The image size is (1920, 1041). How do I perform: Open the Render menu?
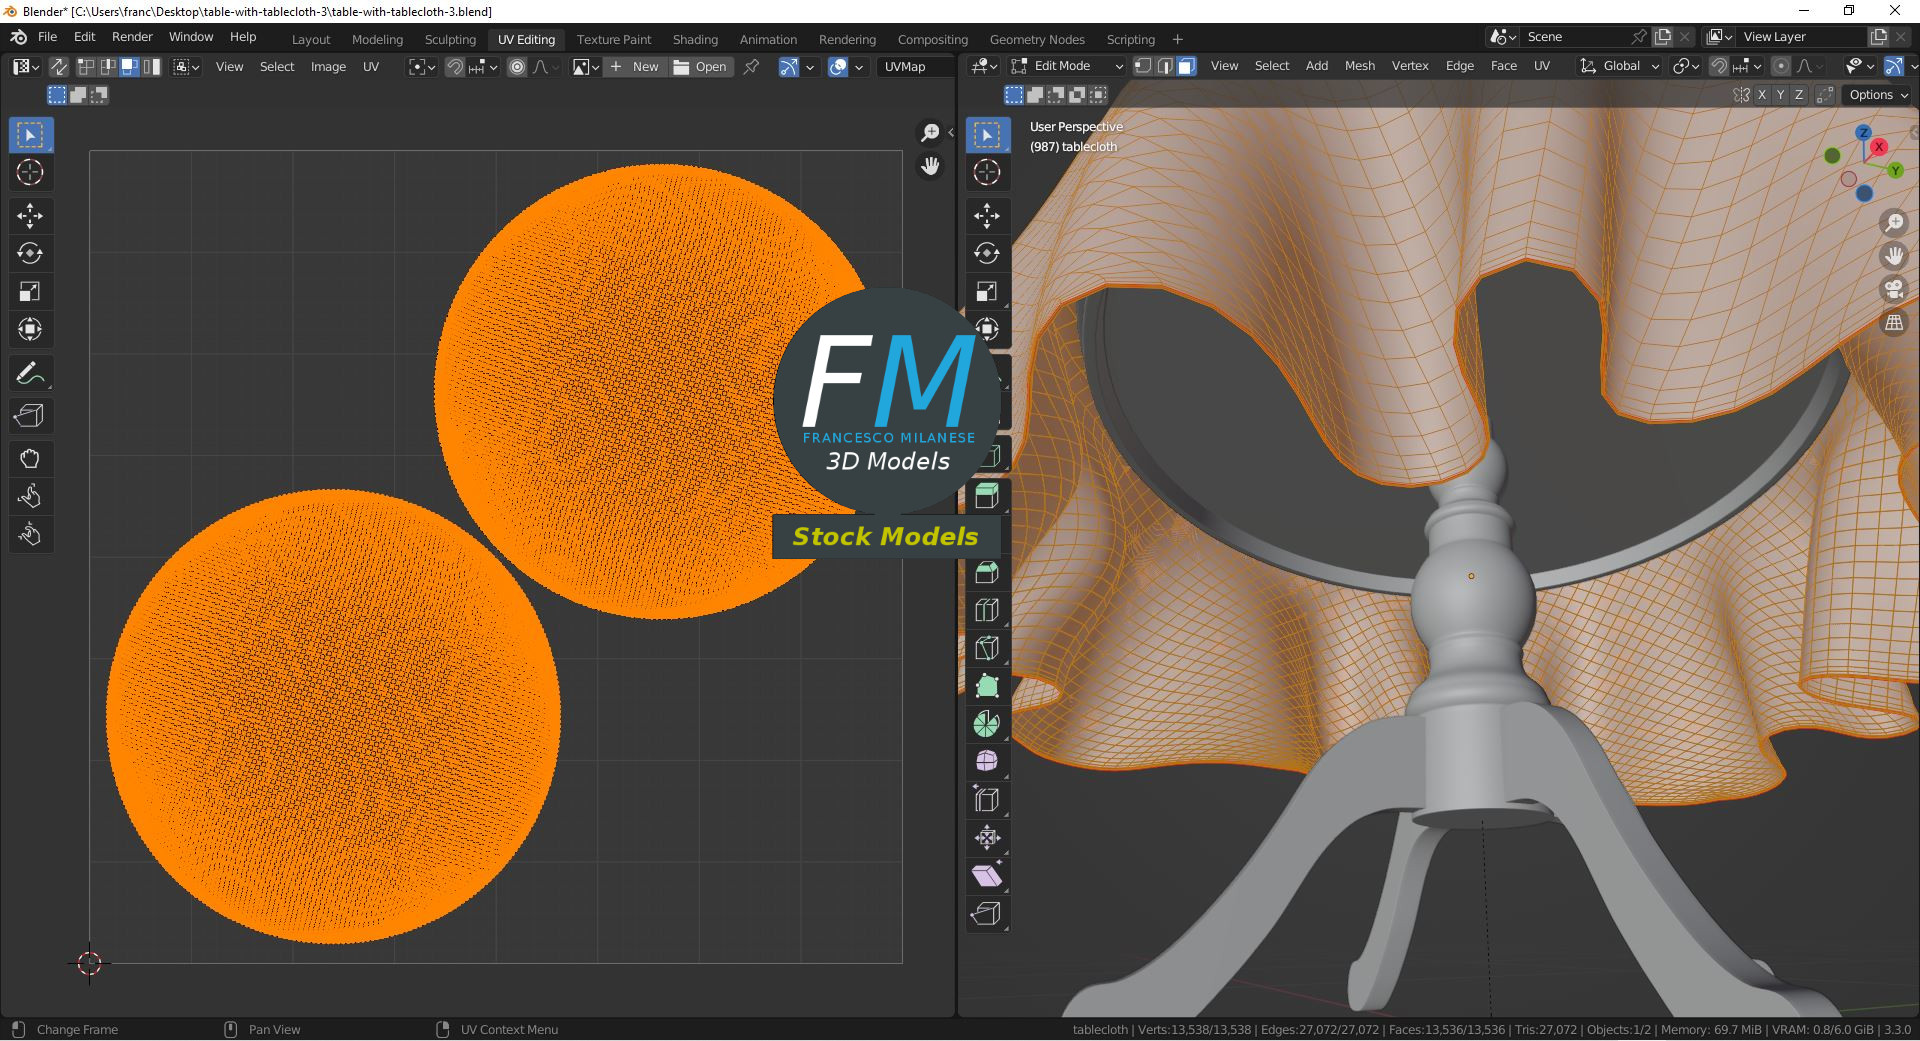click(132, 37)
